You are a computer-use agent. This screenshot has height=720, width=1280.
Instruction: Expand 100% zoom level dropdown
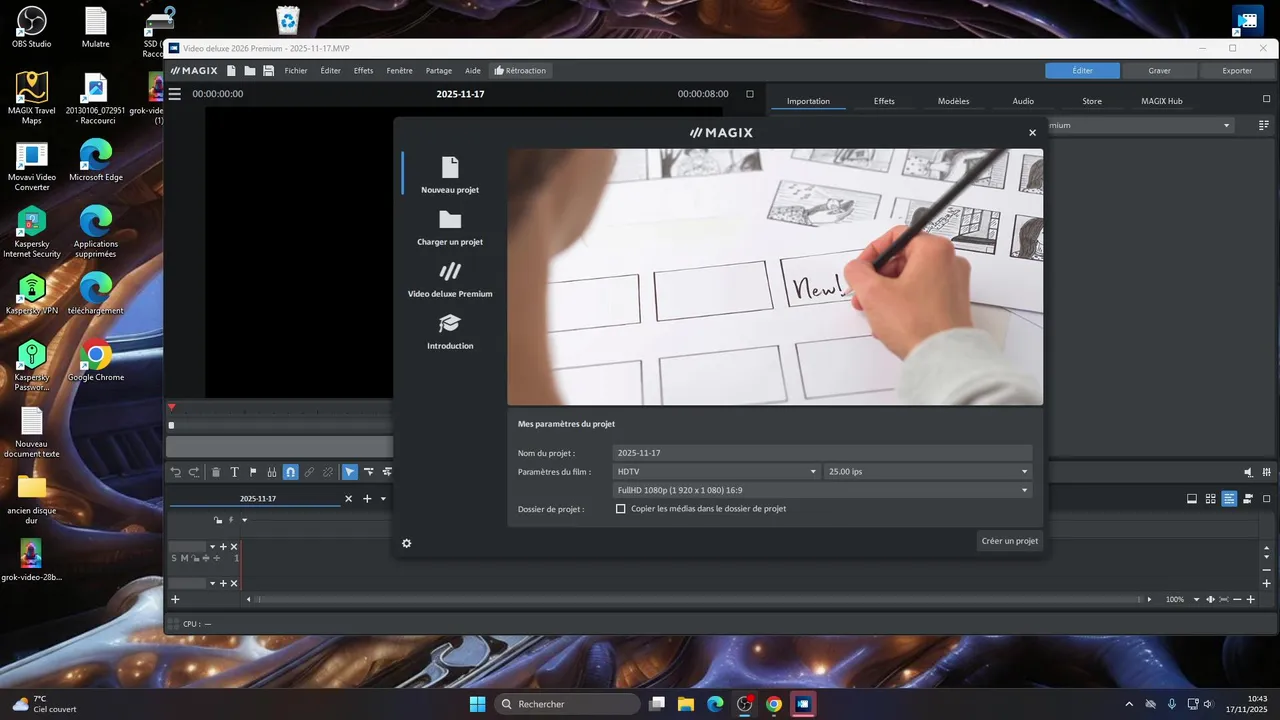[1197, 600]
